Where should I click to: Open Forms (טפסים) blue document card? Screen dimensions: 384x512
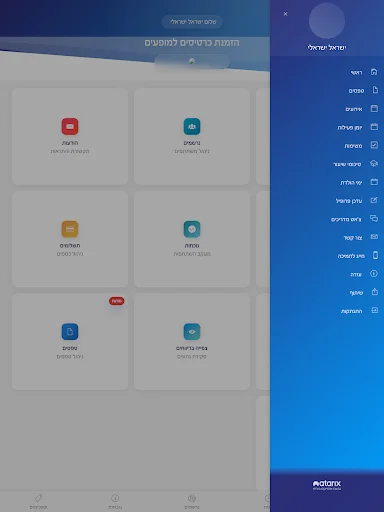click(x=70, y=342)
